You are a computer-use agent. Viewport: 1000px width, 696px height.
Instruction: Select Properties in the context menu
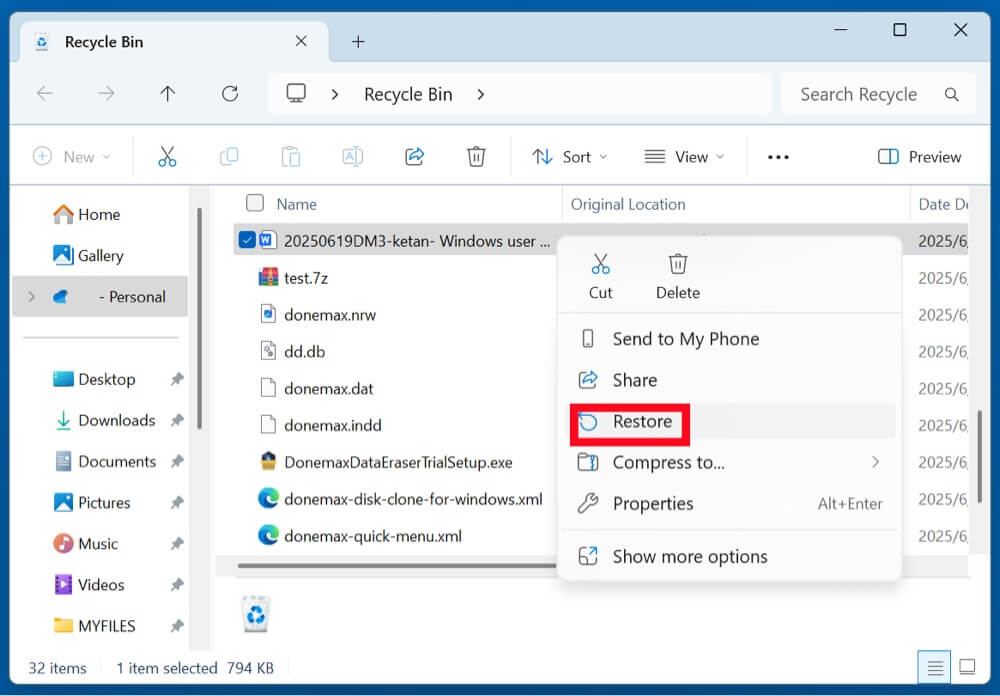[x=652, y=504]
